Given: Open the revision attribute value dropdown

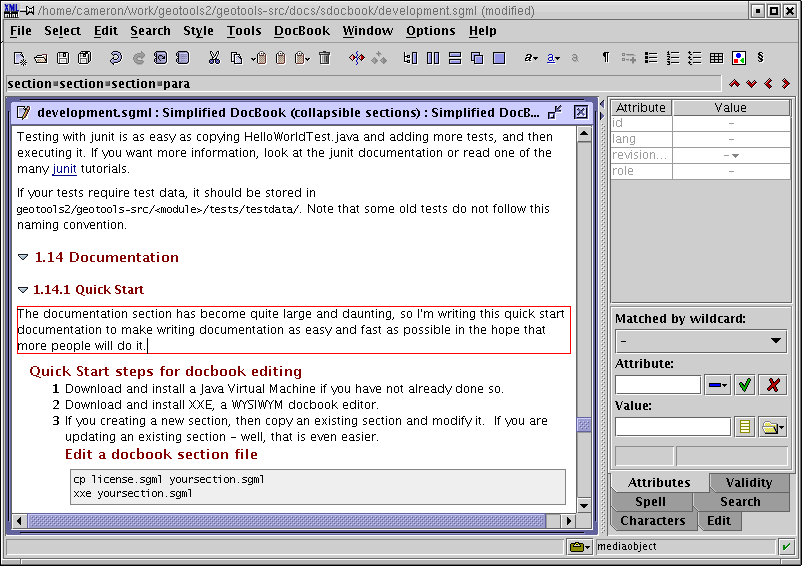Looking at the screenshot, I should point(736,155).
